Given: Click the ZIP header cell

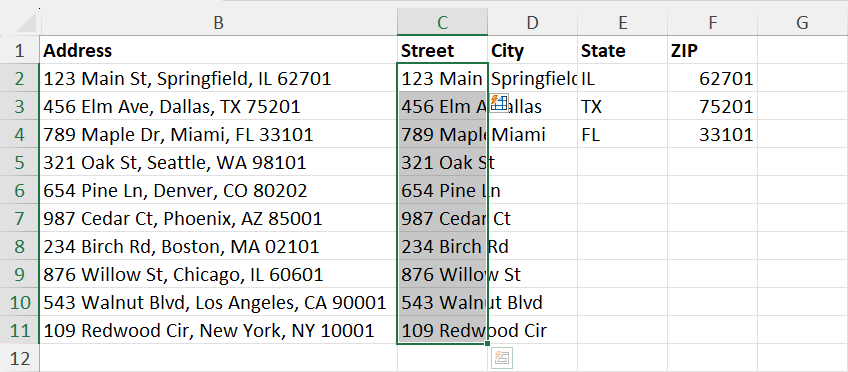Looking at the screenshot, I should [x=712, y=50].
